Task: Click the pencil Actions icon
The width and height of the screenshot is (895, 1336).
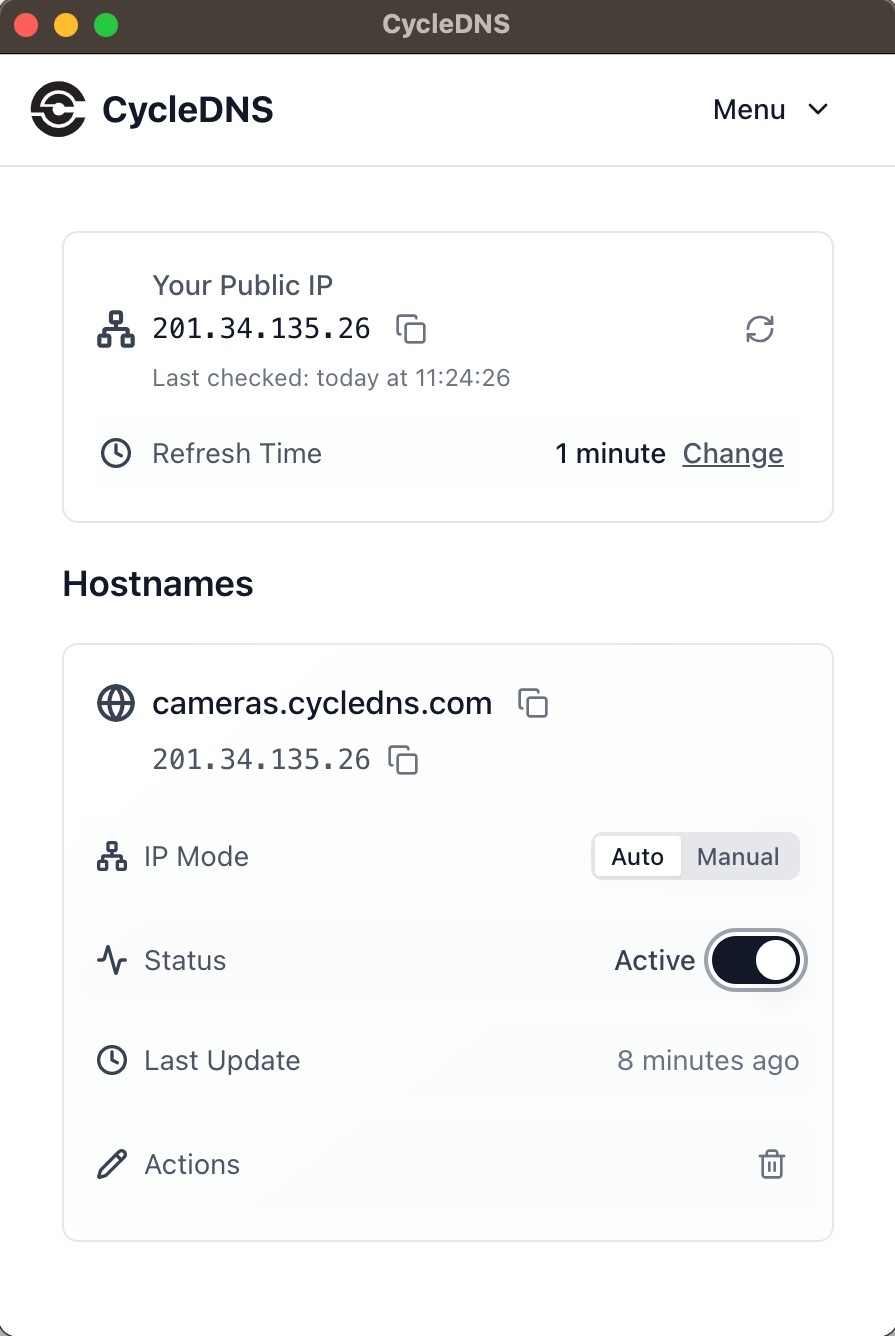Action: [x=112, y=1164]
